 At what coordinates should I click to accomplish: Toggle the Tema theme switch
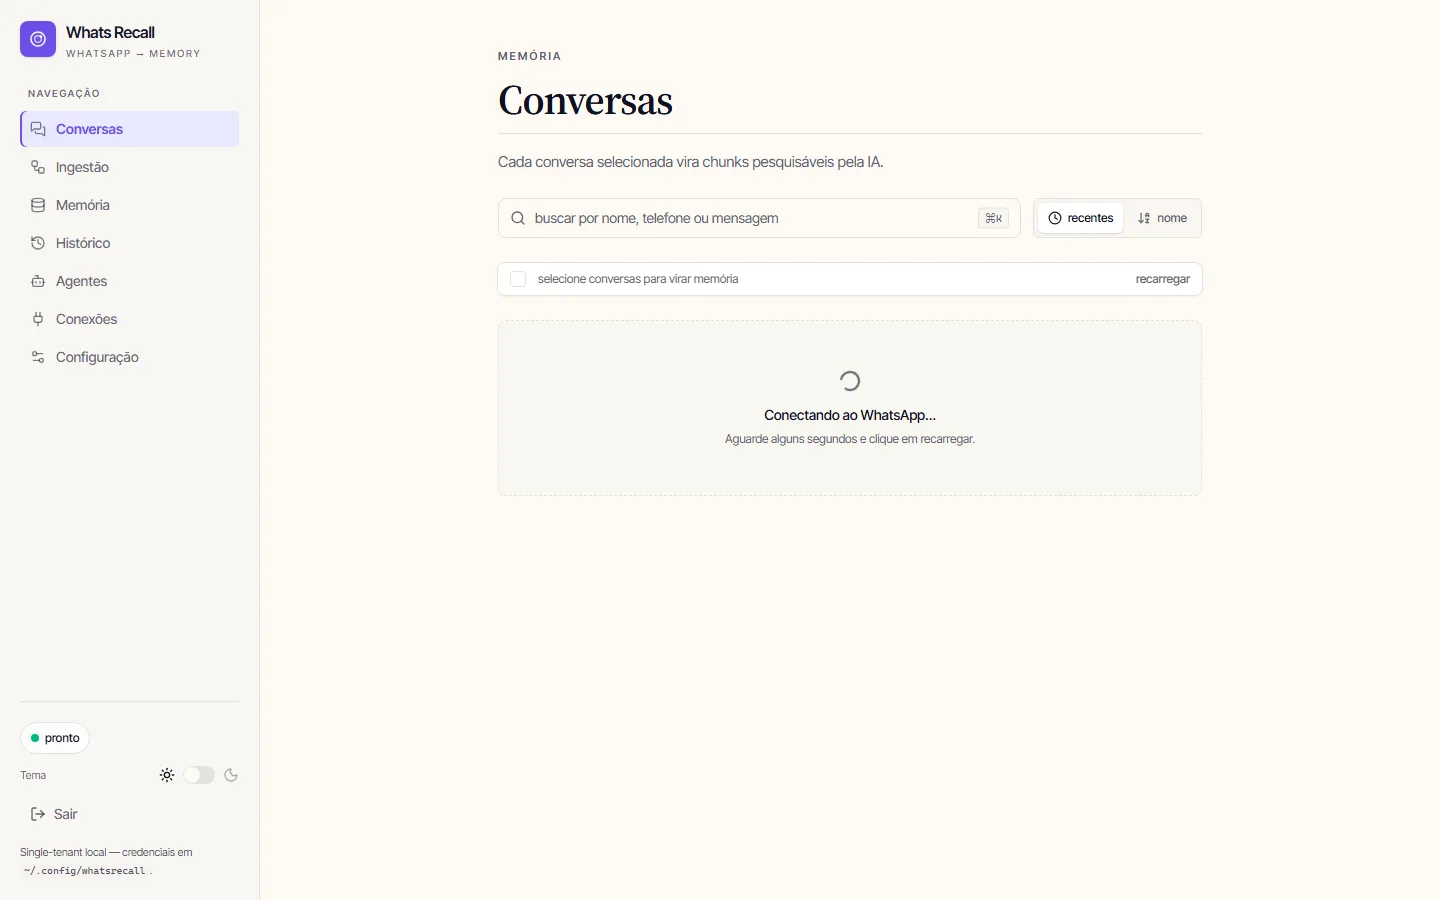tap(199, 775)
